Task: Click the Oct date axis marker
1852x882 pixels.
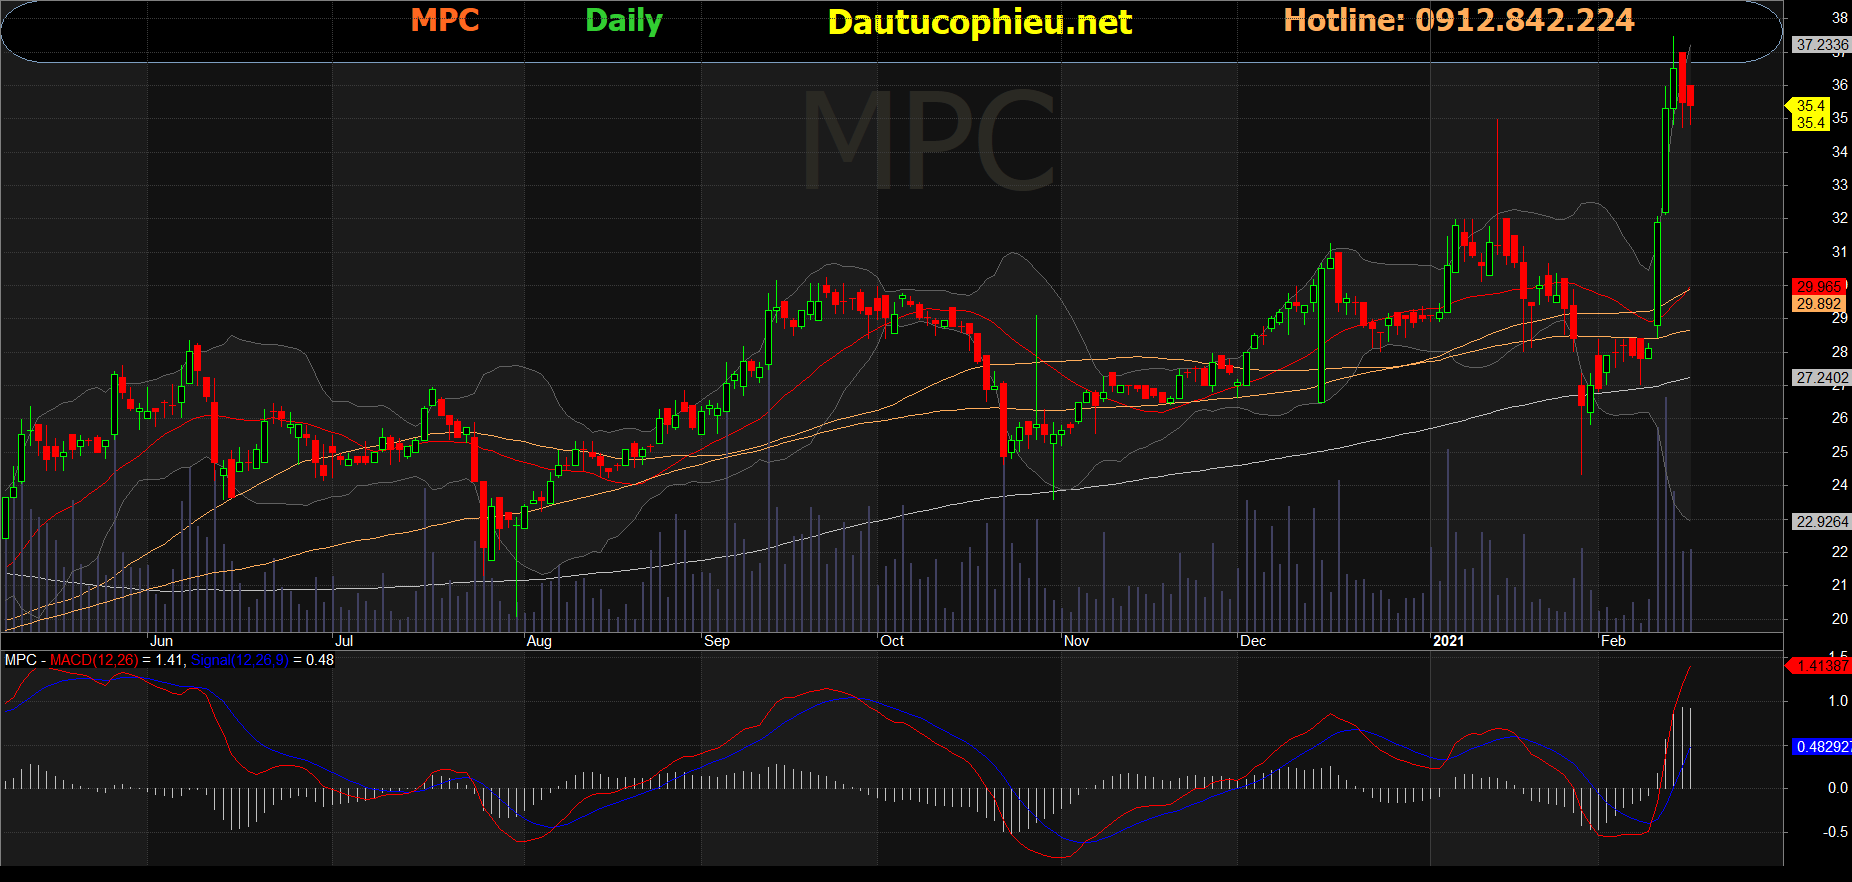Action: click(x=892, y=641)
